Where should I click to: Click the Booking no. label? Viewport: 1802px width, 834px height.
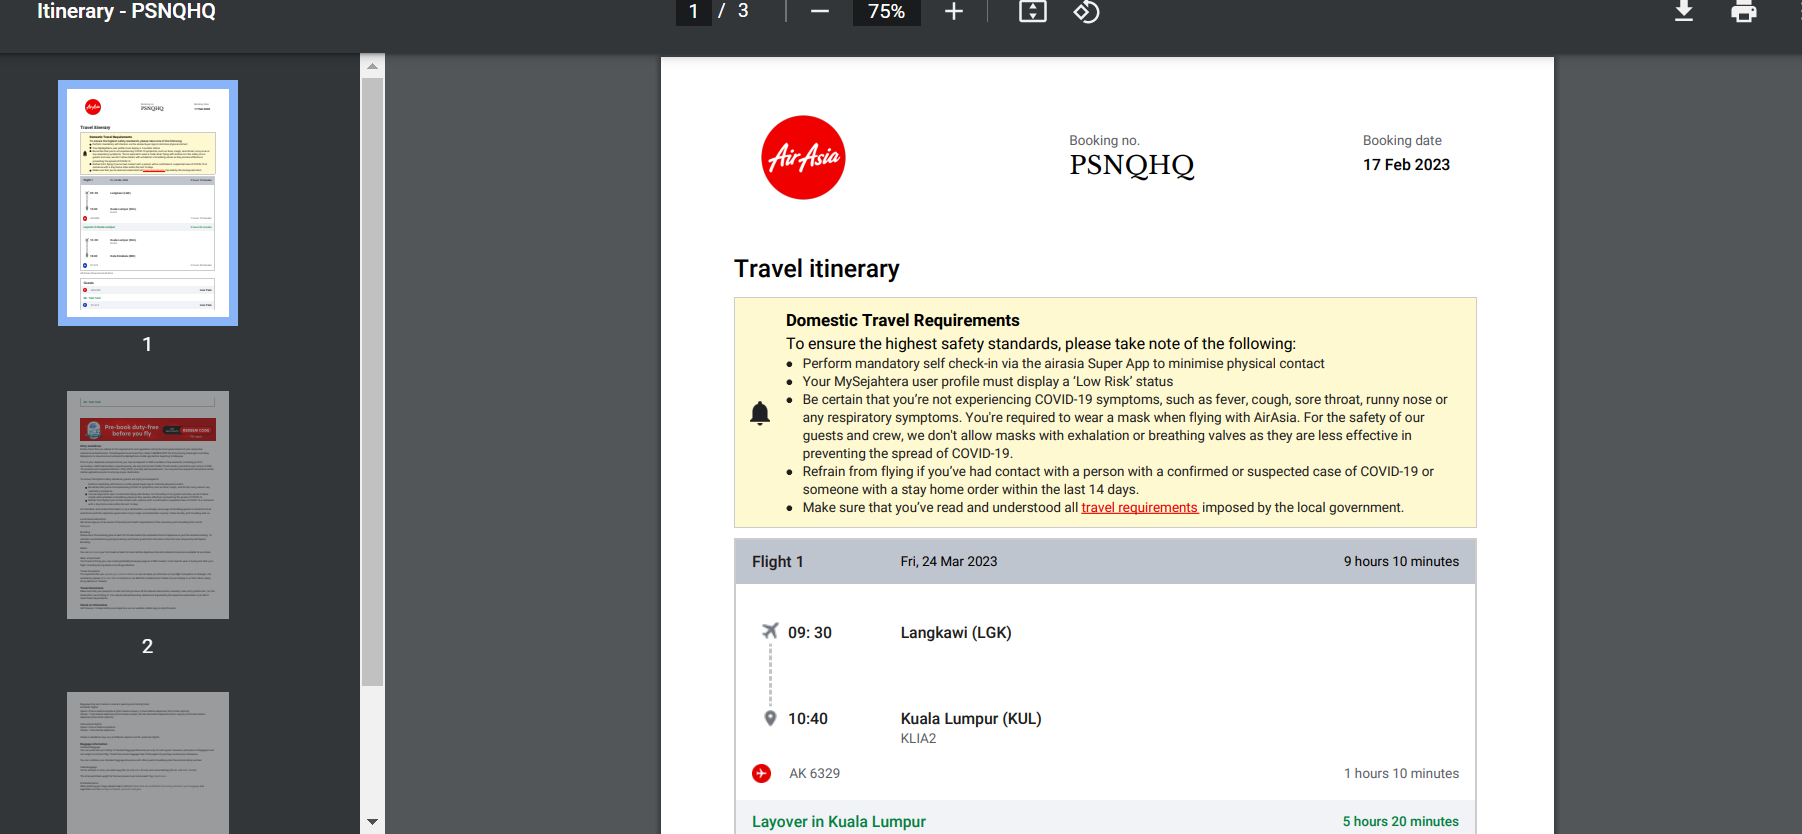click(1104, 141)
